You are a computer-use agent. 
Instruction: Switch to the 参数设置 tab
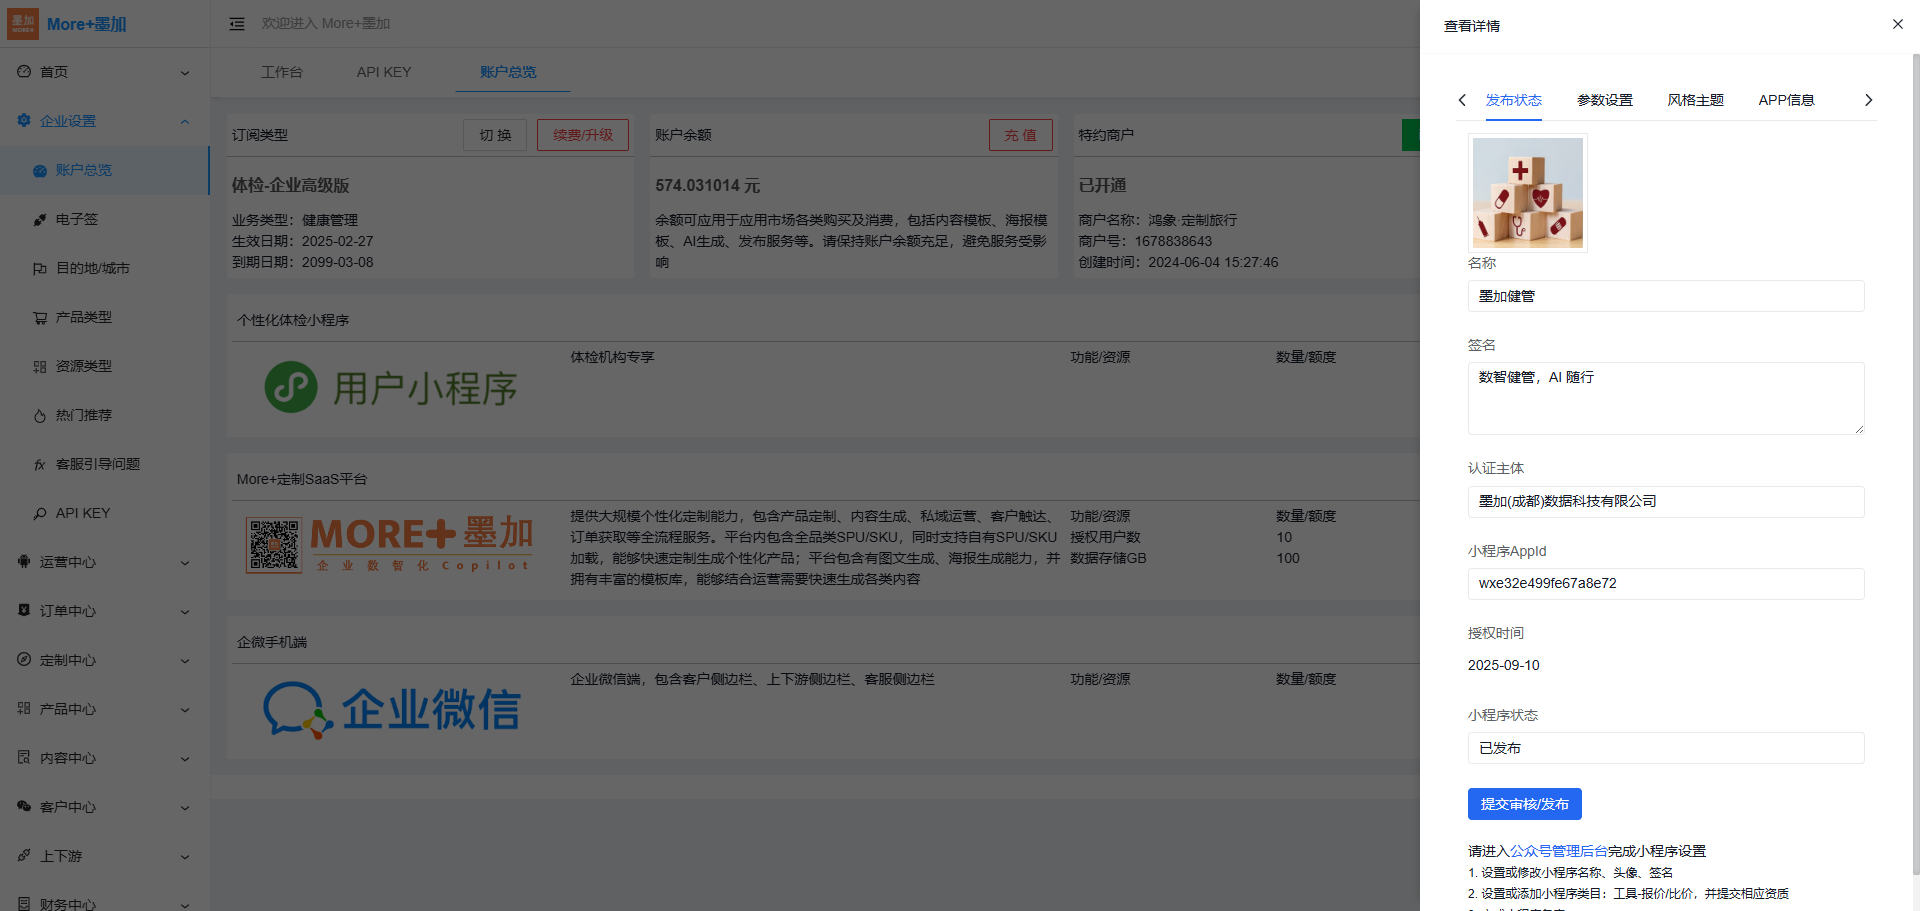(x=1604, y=100)
